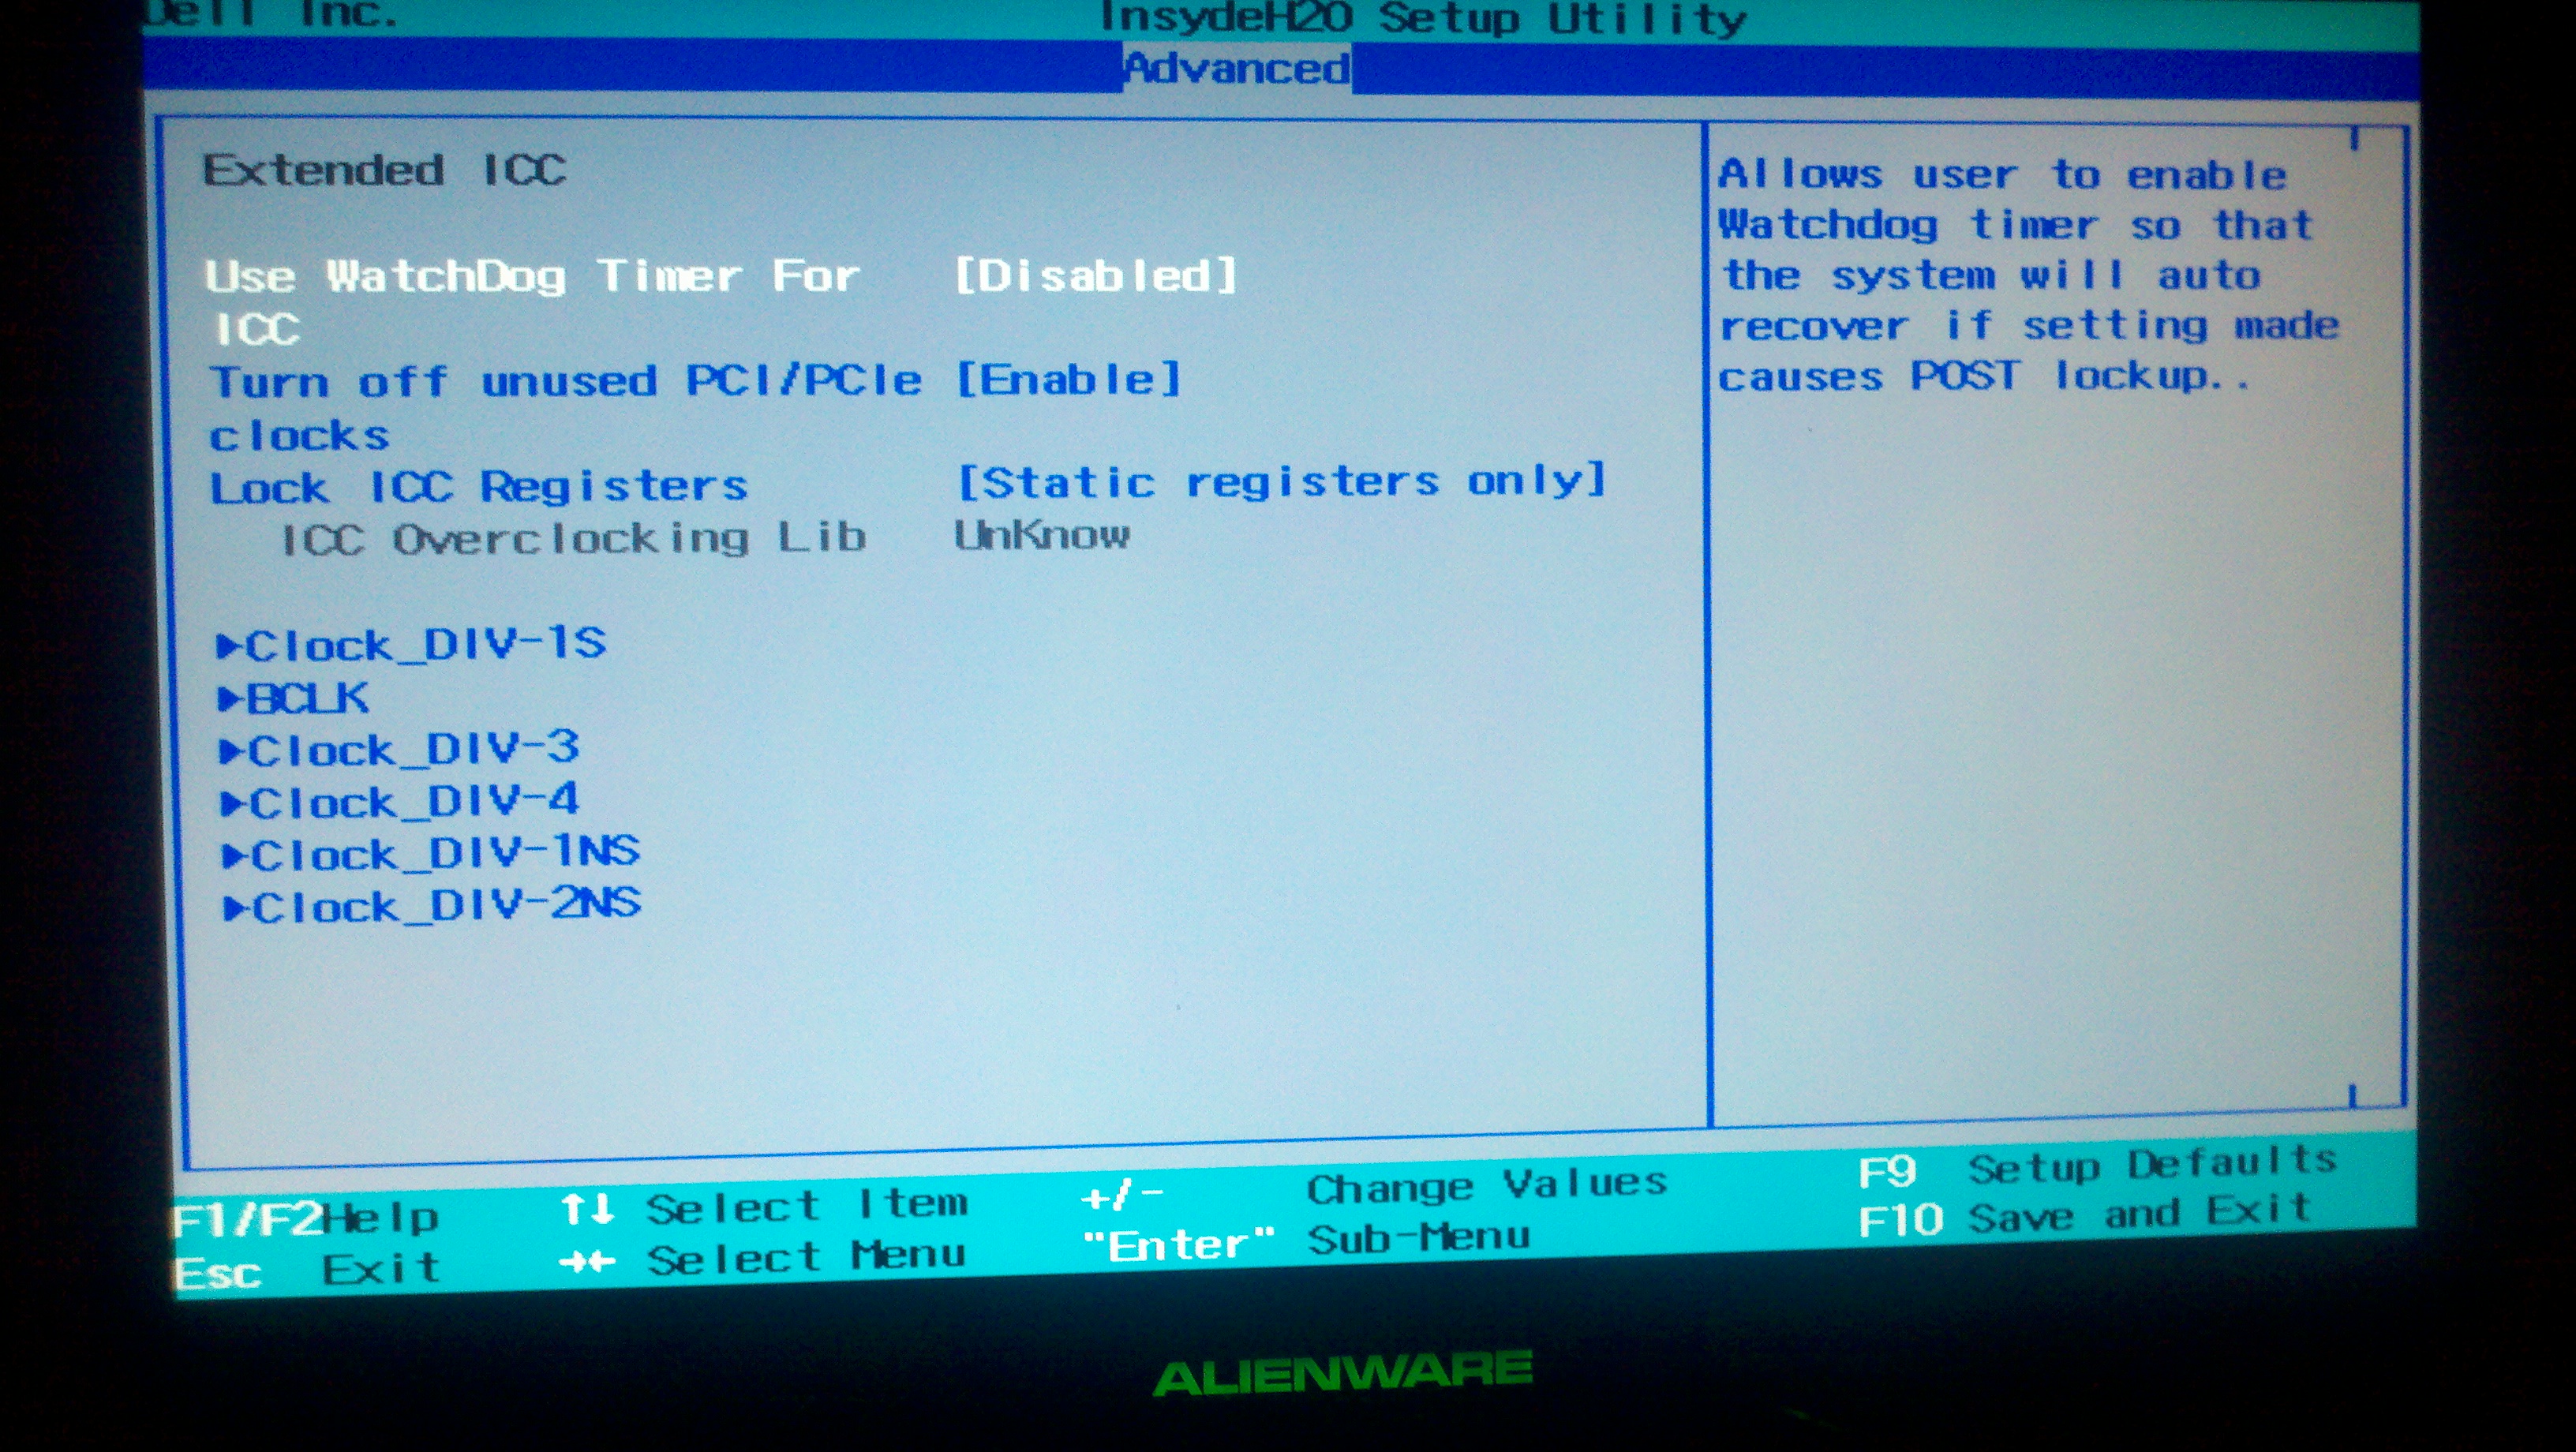Click F9 Setup Defaults hint
The image size is (2576, 1452).
click(2097, 1166)
